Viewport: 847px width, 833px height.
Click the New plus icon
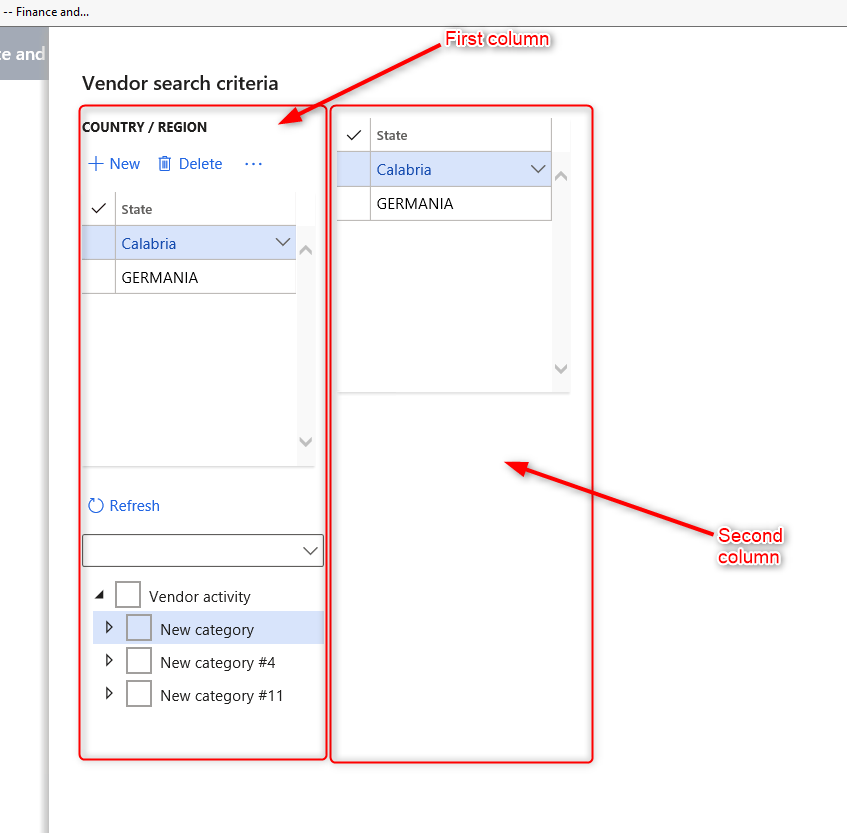pos(96,164)
